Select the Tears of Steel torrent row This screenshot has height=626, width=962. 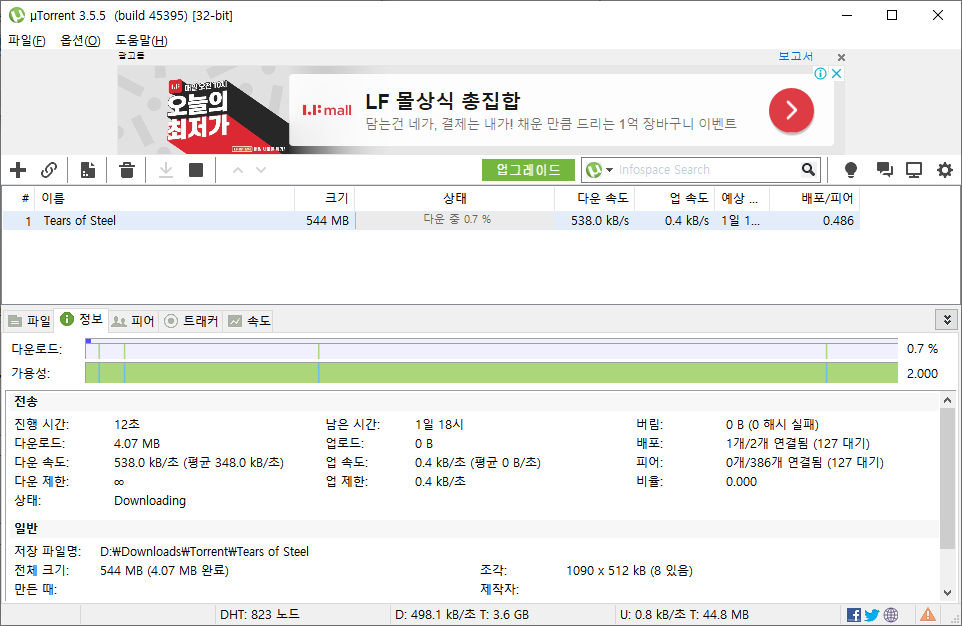(x=431, y=220)
